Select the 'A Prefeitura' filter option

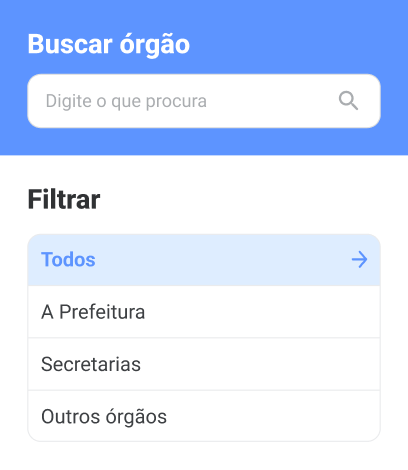(x=204, y=312)
